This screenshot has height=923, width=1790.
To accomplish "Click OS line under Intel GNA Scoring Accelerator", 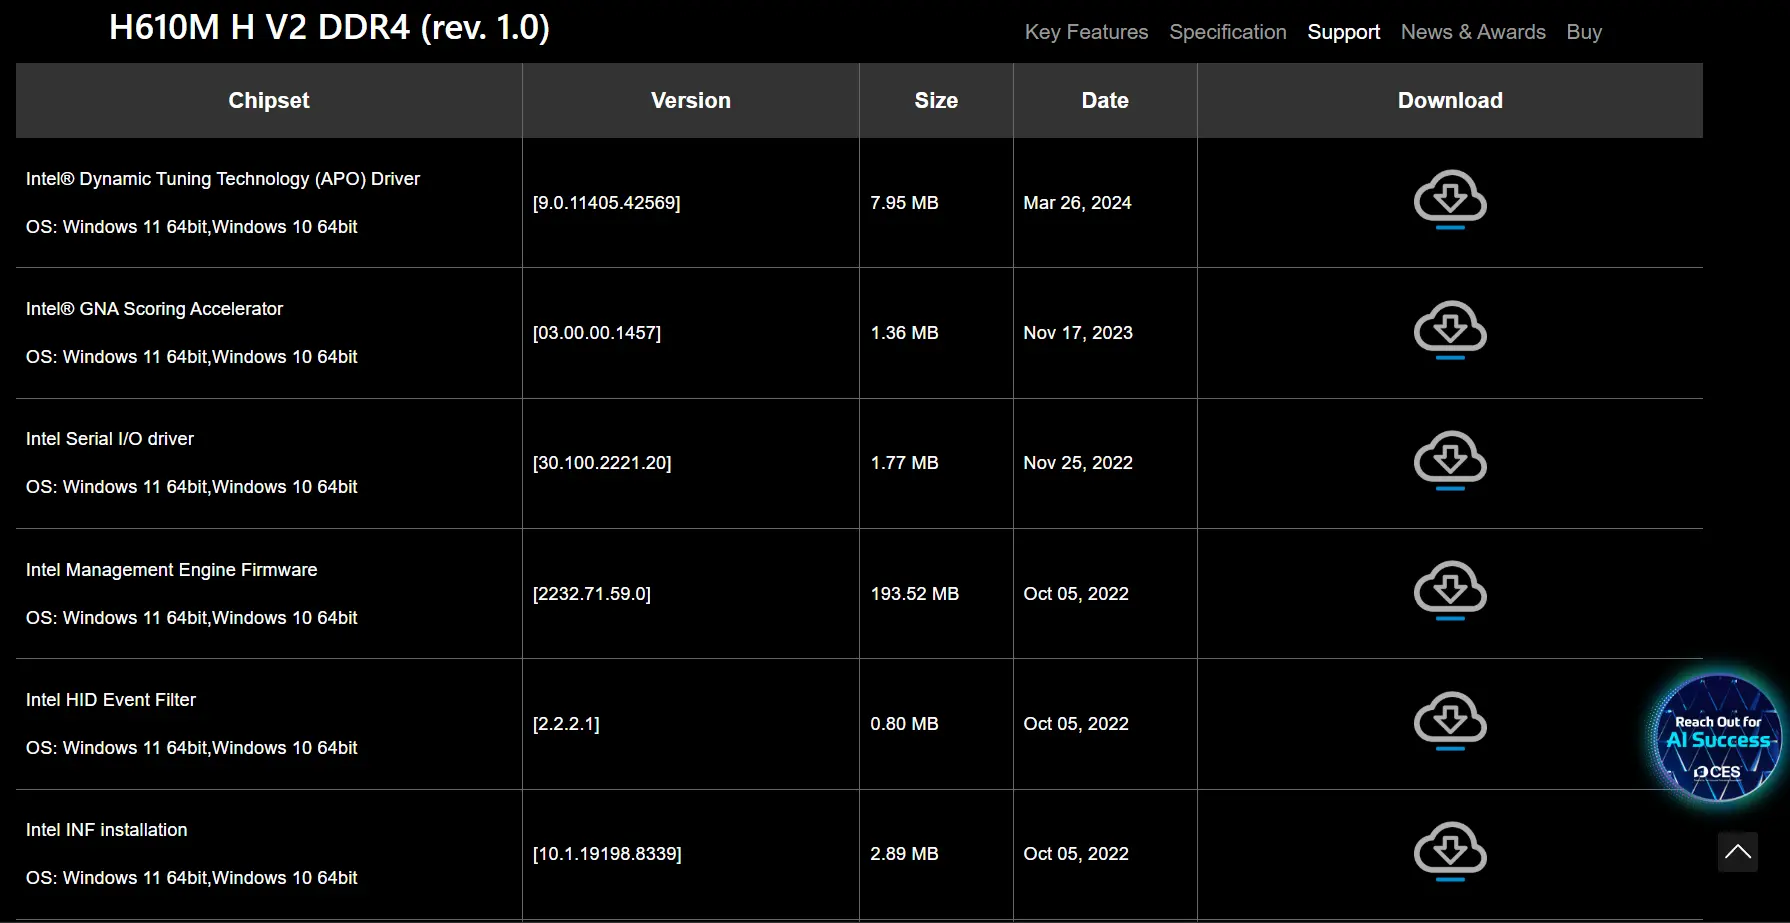I will coord(192,357).
